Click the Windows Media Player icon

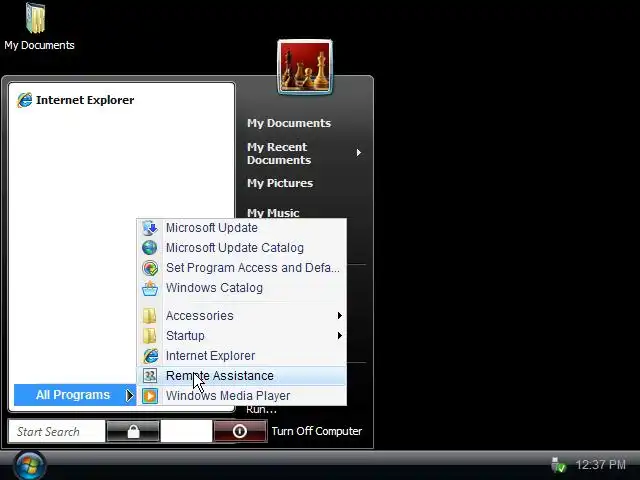point(150,396)
